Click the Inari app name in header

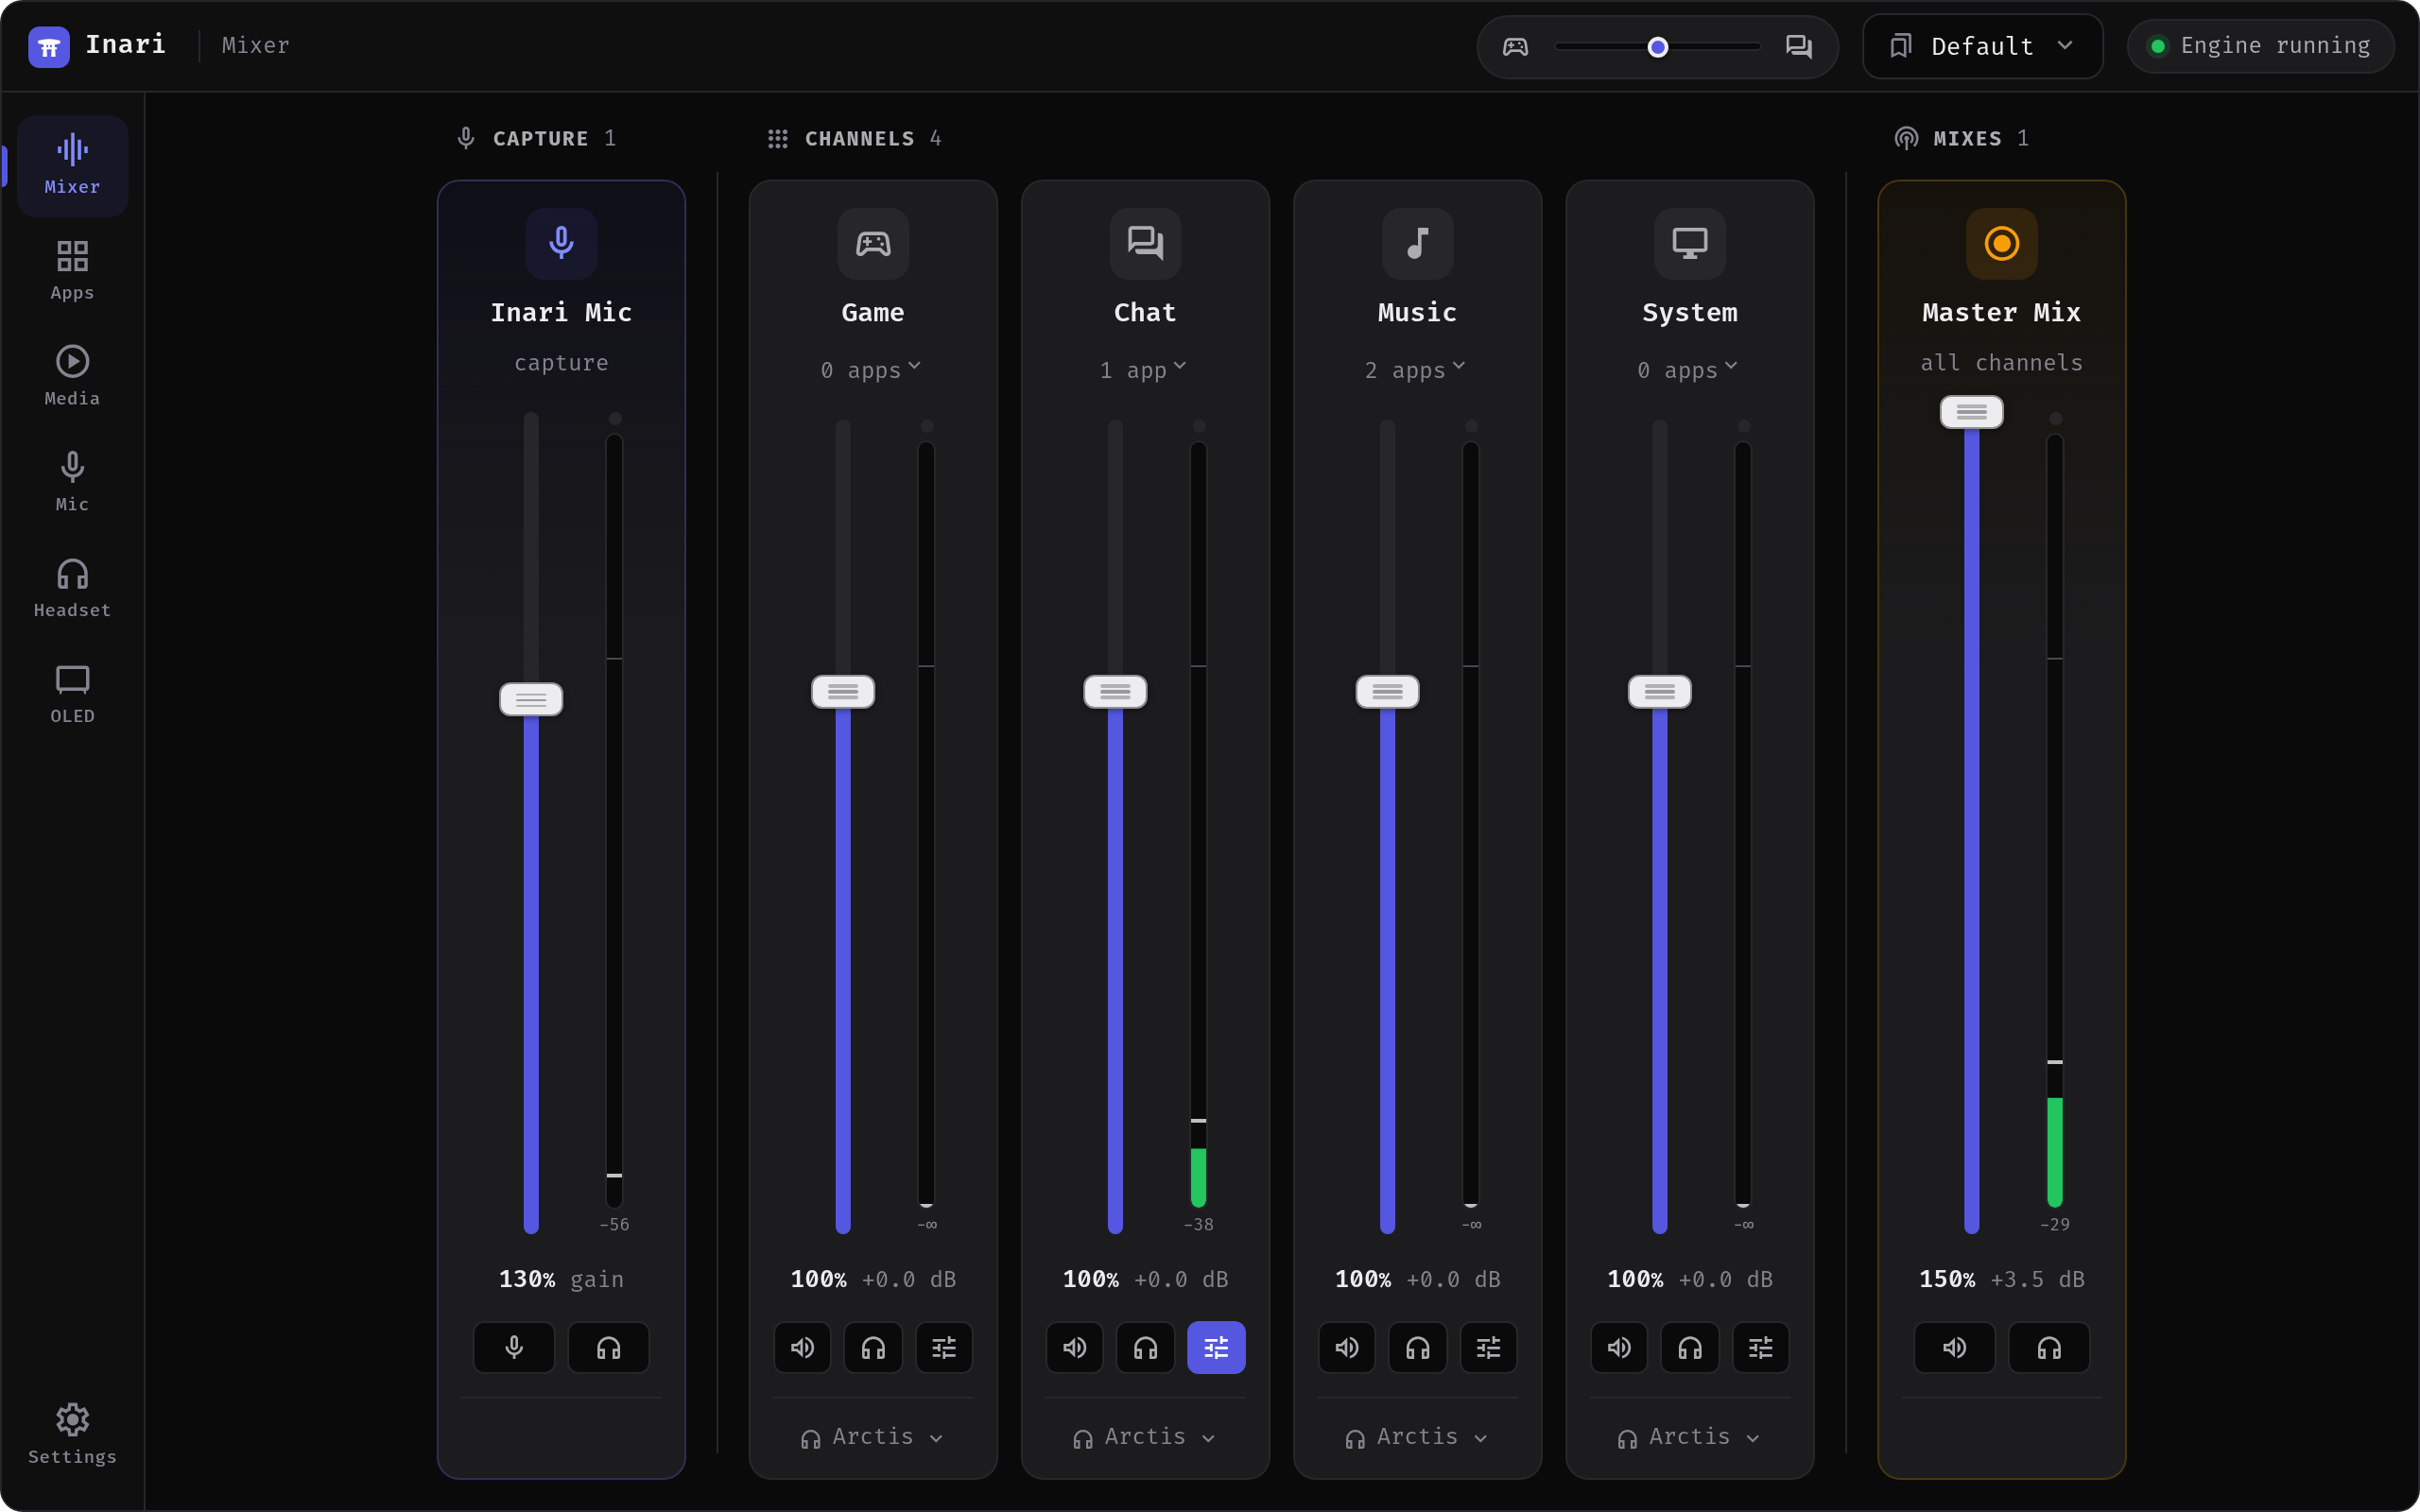click(125, 45)
